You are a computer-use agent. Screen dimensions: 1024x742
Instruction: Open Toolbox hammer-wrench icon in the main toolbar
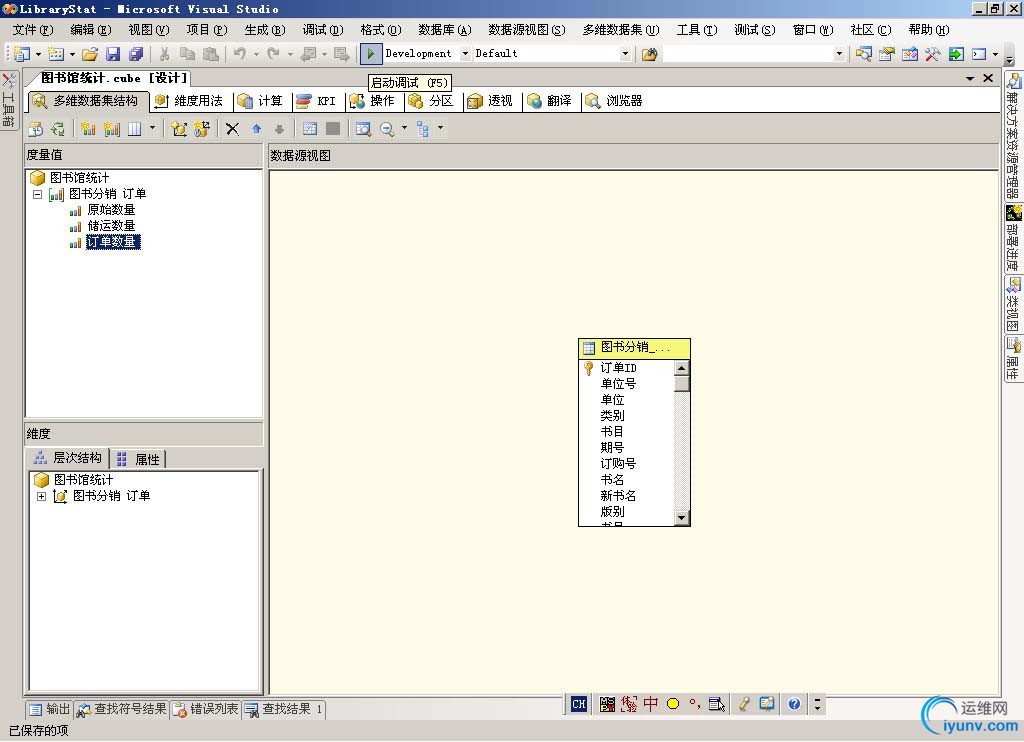tap(932, 54)
